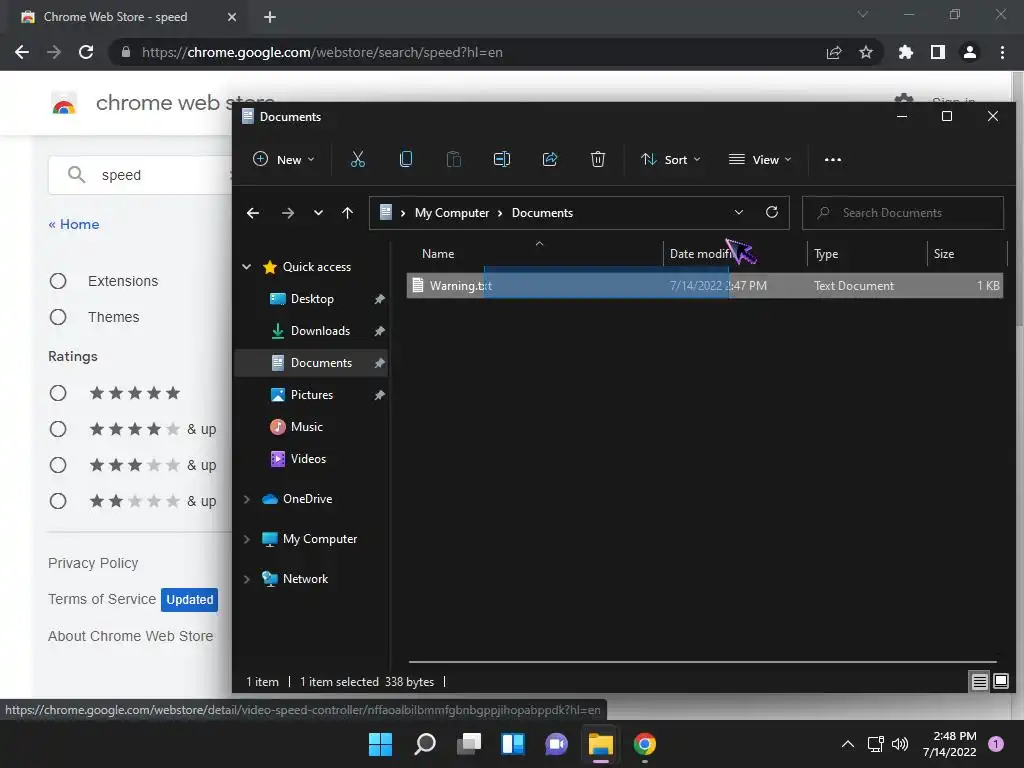Open recent locations dropdown arrow
Viewport: 1024px width, 768px height.
318,213
